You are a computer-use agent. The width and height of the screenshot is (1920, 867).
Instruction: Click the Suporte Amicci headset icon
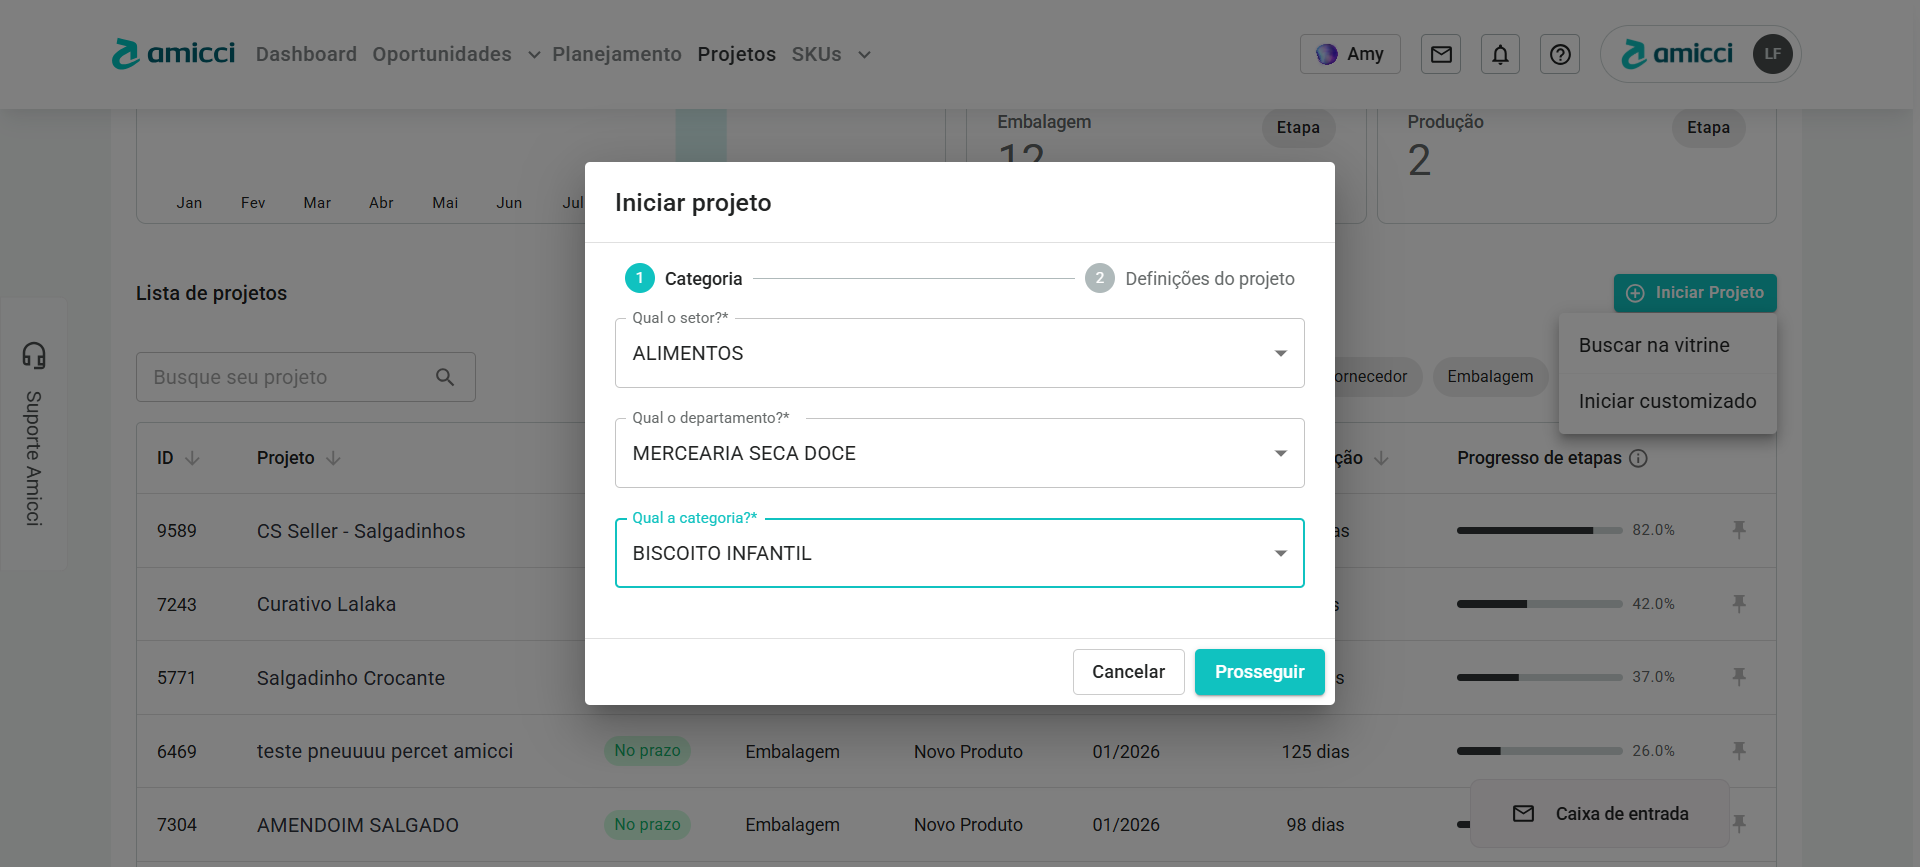click(x=34, y=355)
